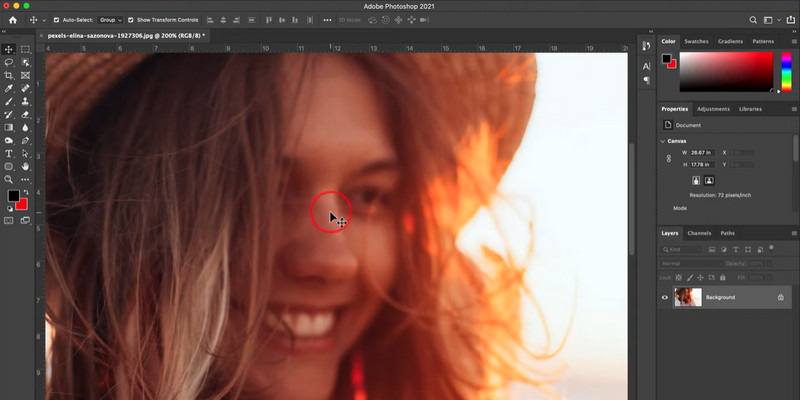This screenshot has width=800, height=400.
Task: Switch to the Paths tab
Action: pos(728,233)
